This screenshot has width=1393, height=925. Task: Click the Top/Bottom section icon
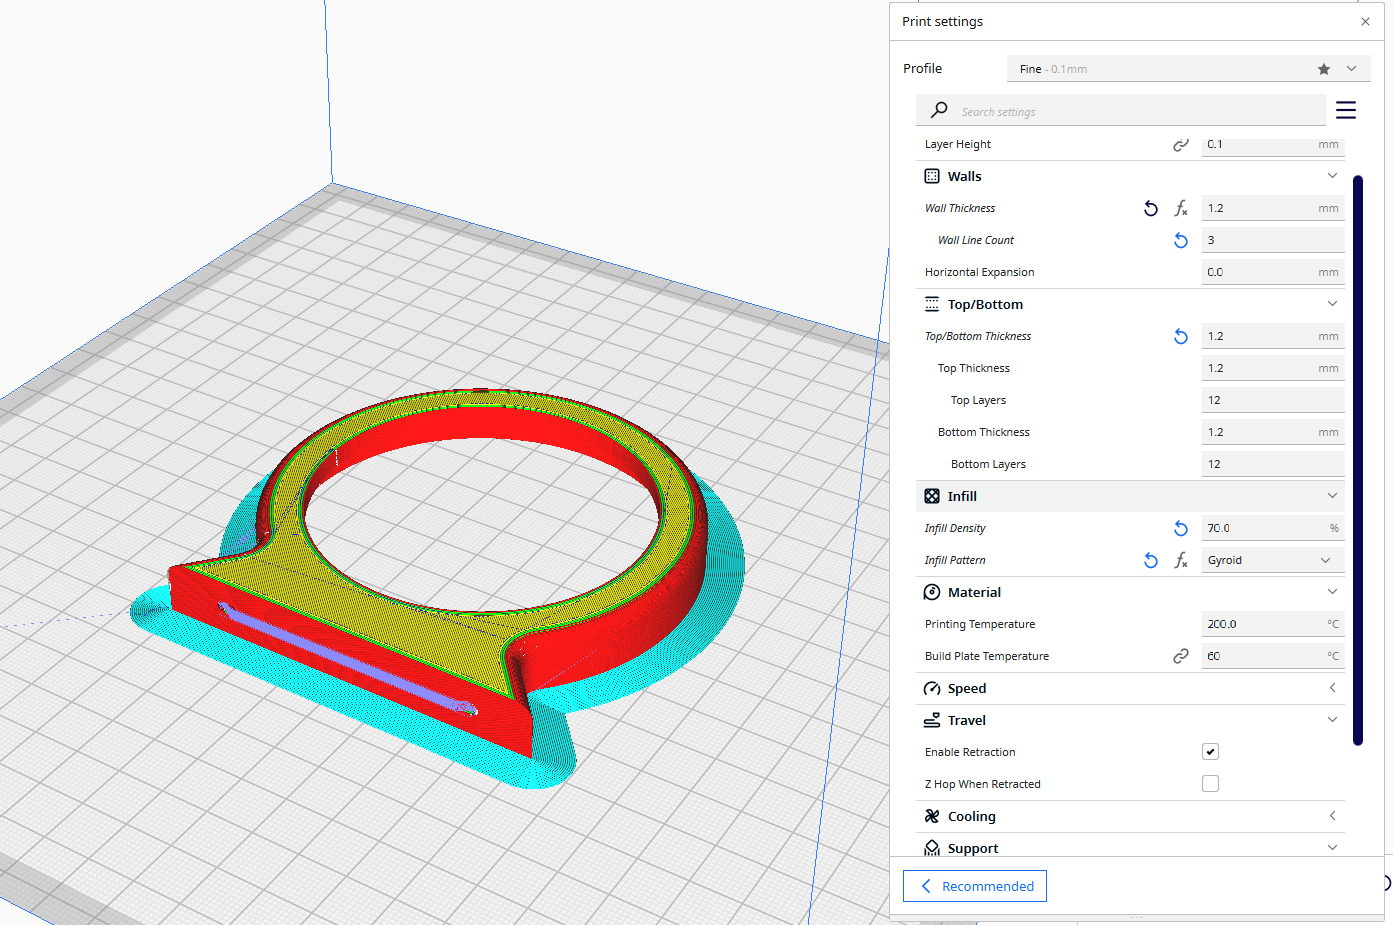coord(932,304)
